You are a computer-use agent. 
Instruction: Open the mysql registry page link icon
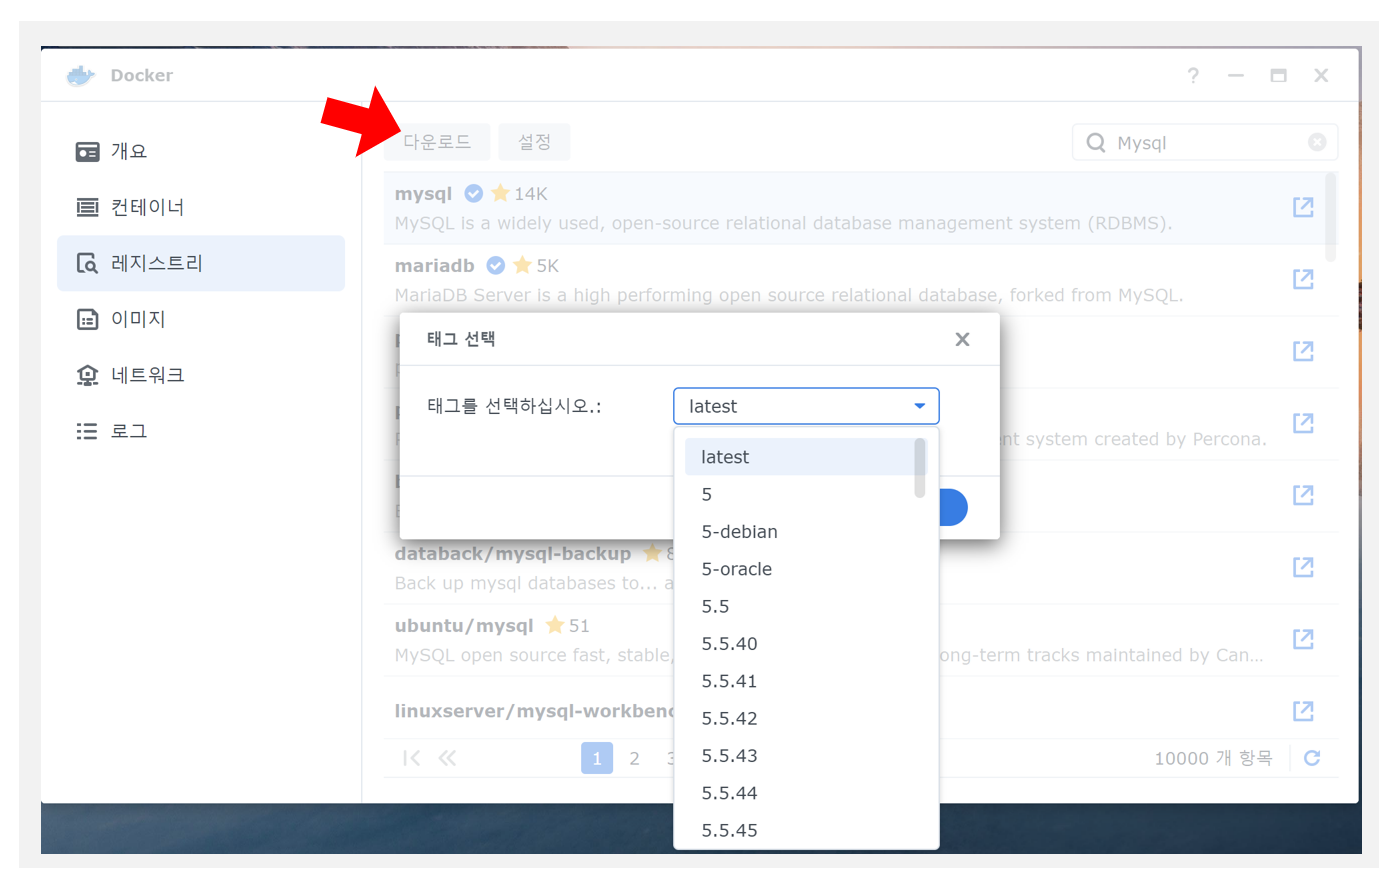tap(1303, 207)
